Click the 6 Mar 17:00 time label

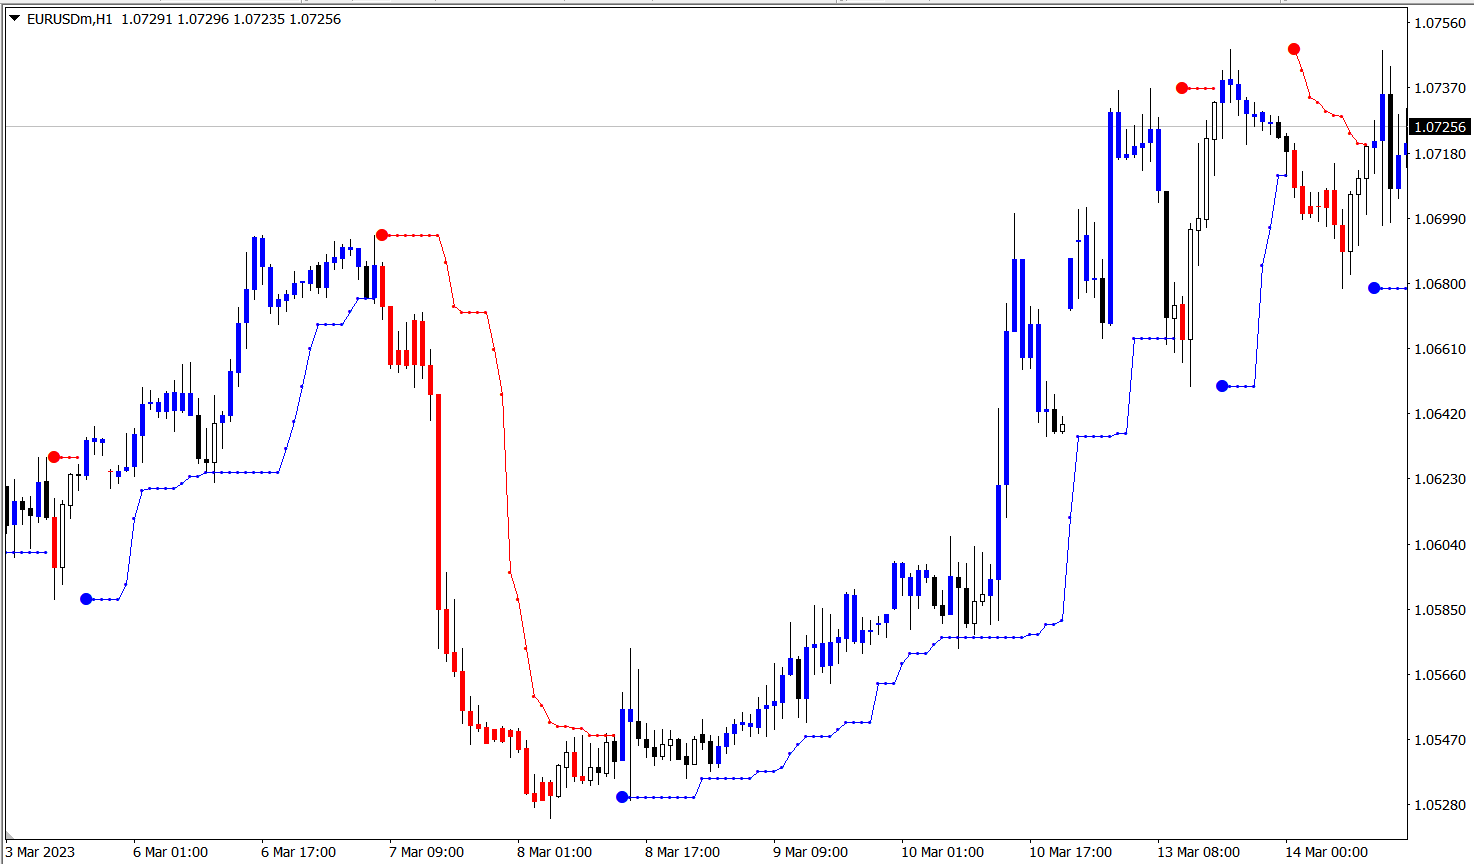[x=298, y=852]
